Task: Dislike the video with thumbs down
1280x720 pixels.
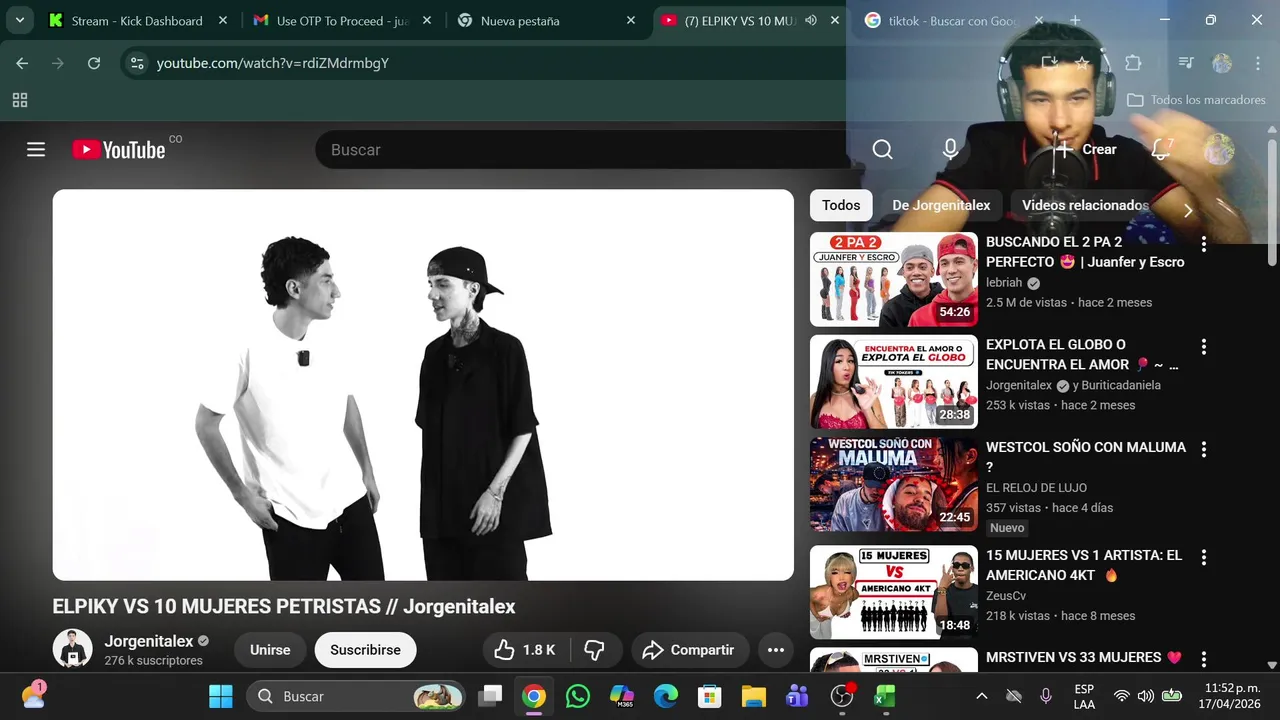Action: [595, 650]
